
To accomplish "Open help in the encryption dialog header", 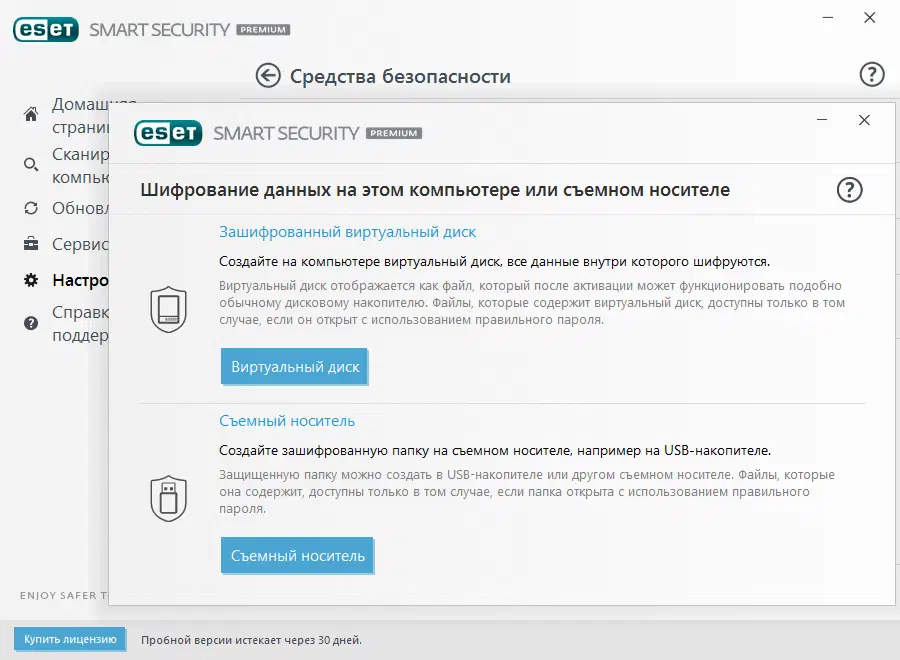I will (849, 191).
